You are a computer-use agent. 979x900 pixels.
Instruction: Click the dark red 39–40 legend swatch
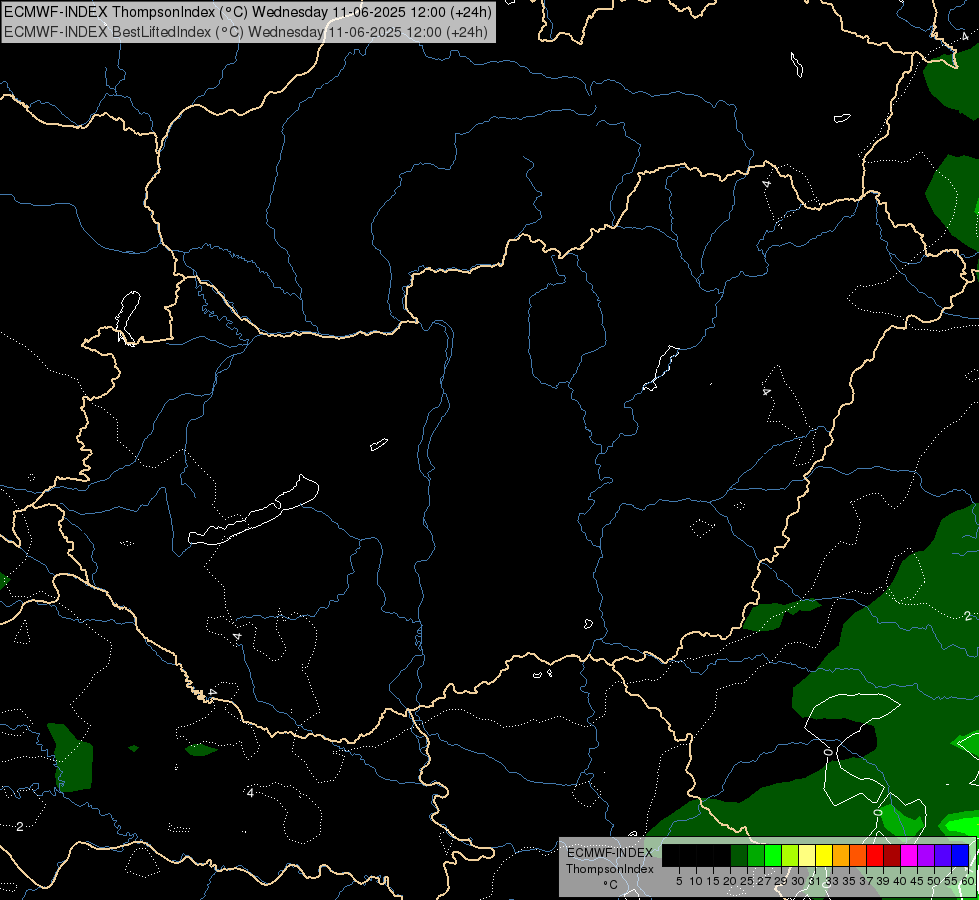pos(892,855)
